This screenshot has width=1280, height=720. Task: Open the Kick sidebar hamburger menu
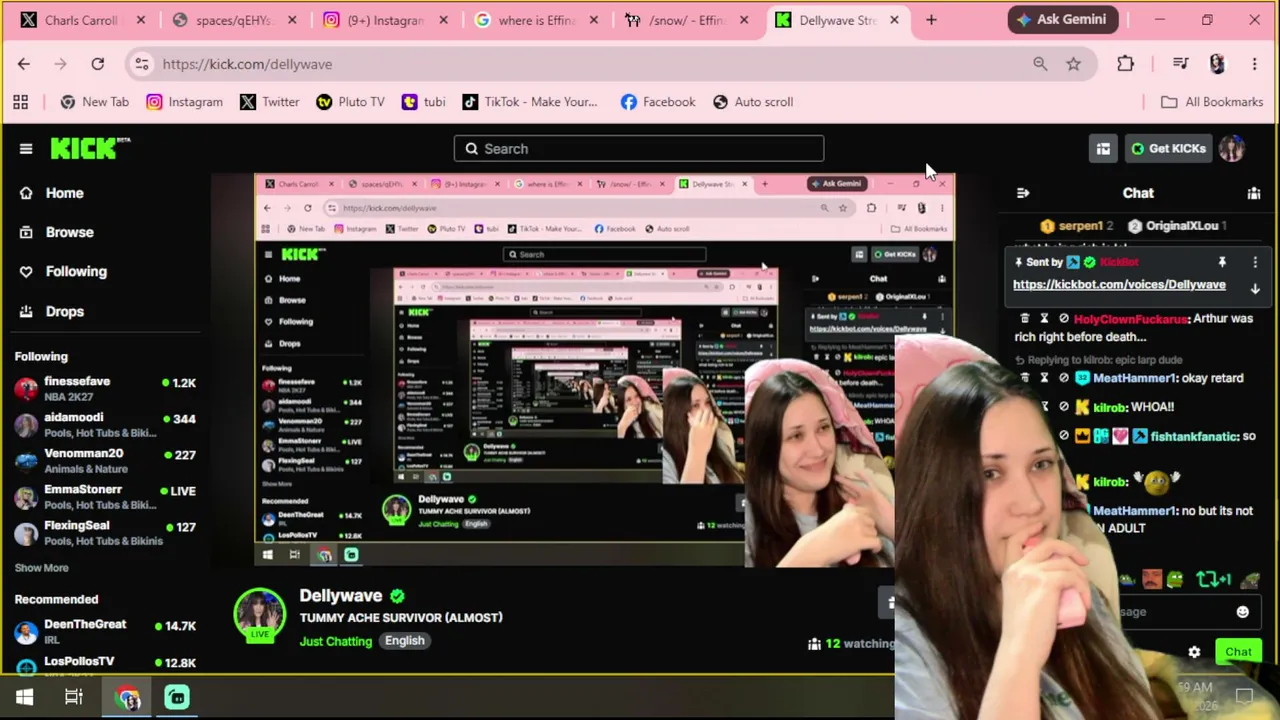(26, 149)
